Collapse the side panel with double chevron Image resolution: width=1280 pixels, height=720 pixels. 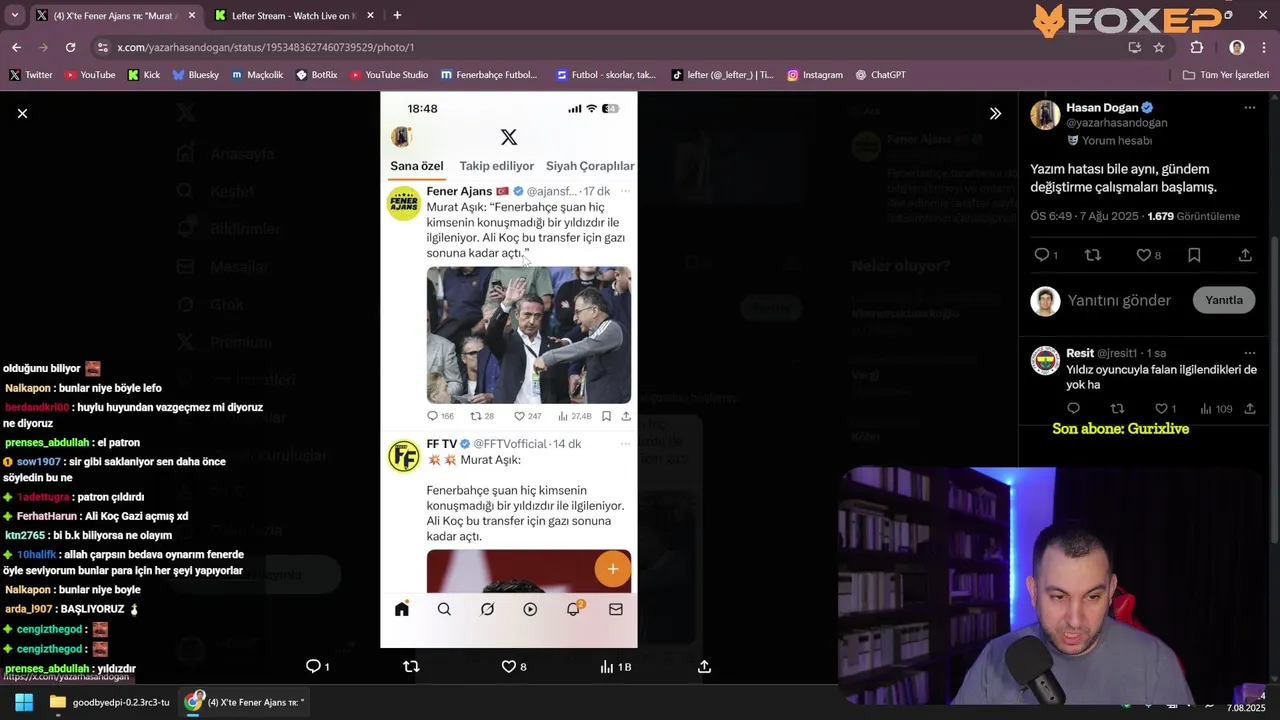[x=995, y=114]
